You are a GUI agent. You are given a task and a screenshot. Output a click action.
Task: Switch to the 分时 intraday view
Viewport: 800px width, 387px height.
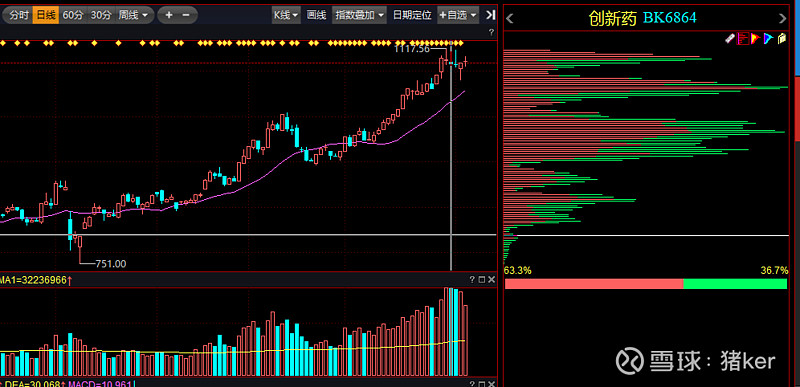point(19,15)
